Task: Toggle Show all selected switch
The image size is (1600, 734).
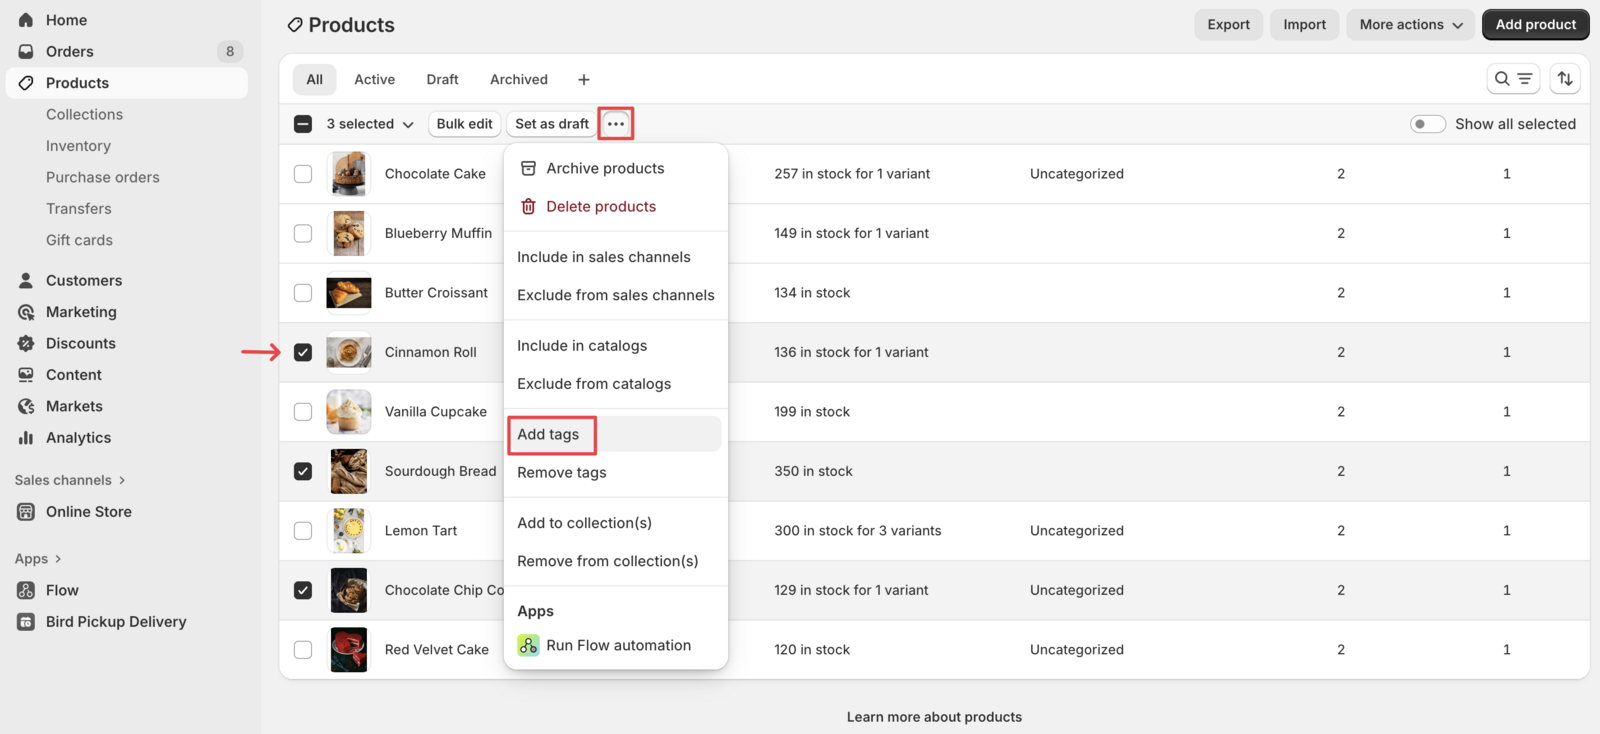Action: 1427,124
